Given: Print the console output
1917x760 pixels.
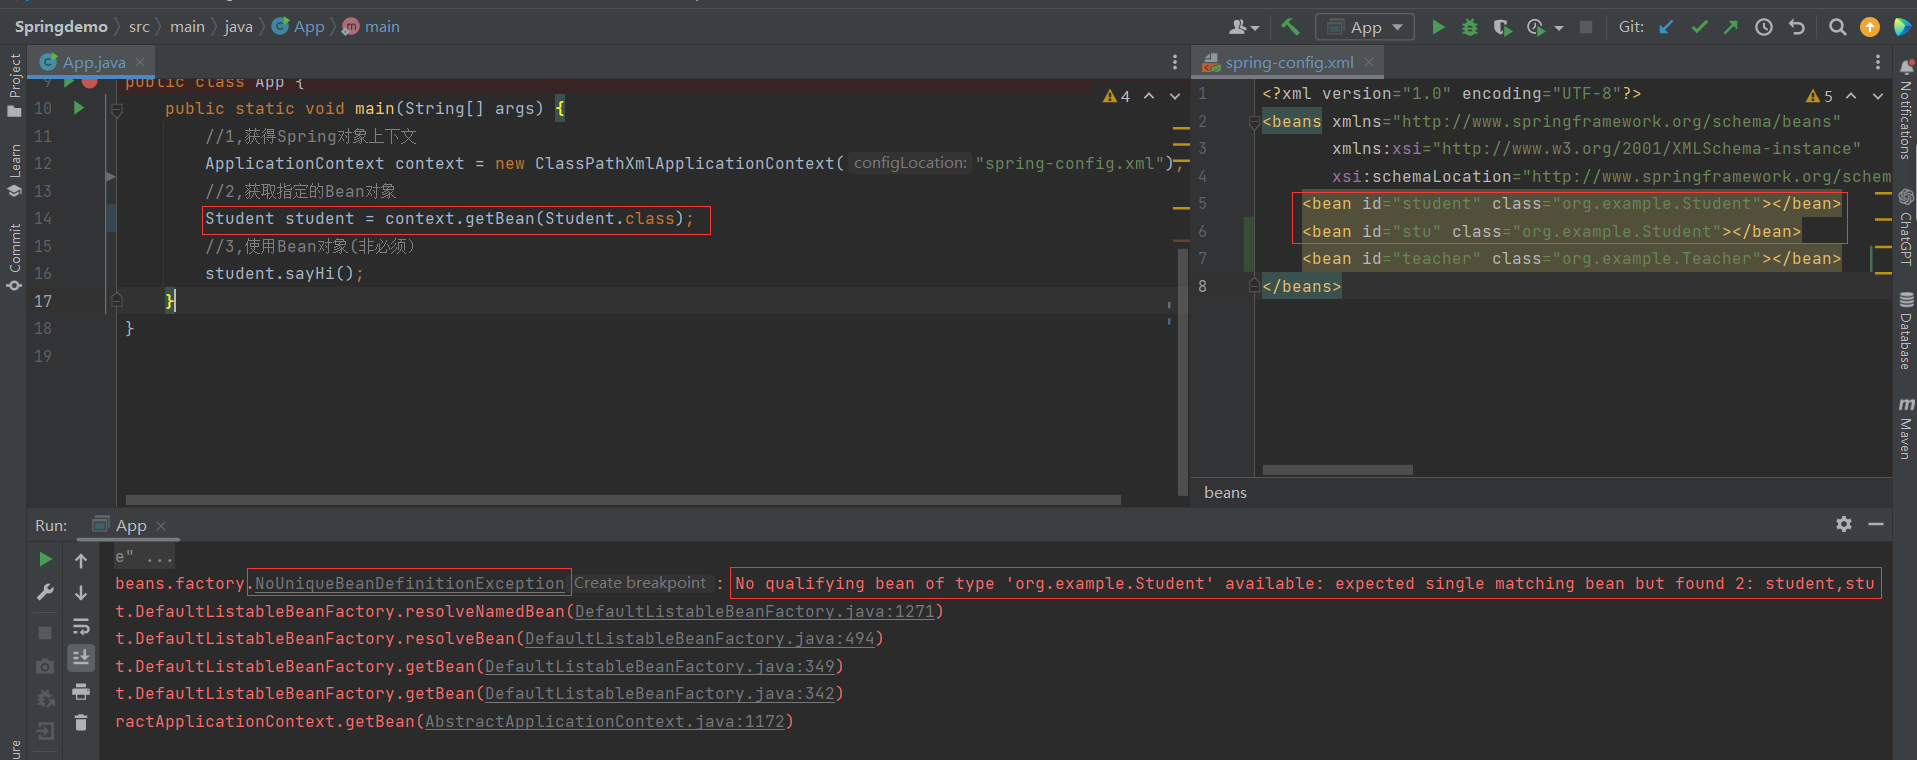Looking at the screenshot, I should 81,691.
